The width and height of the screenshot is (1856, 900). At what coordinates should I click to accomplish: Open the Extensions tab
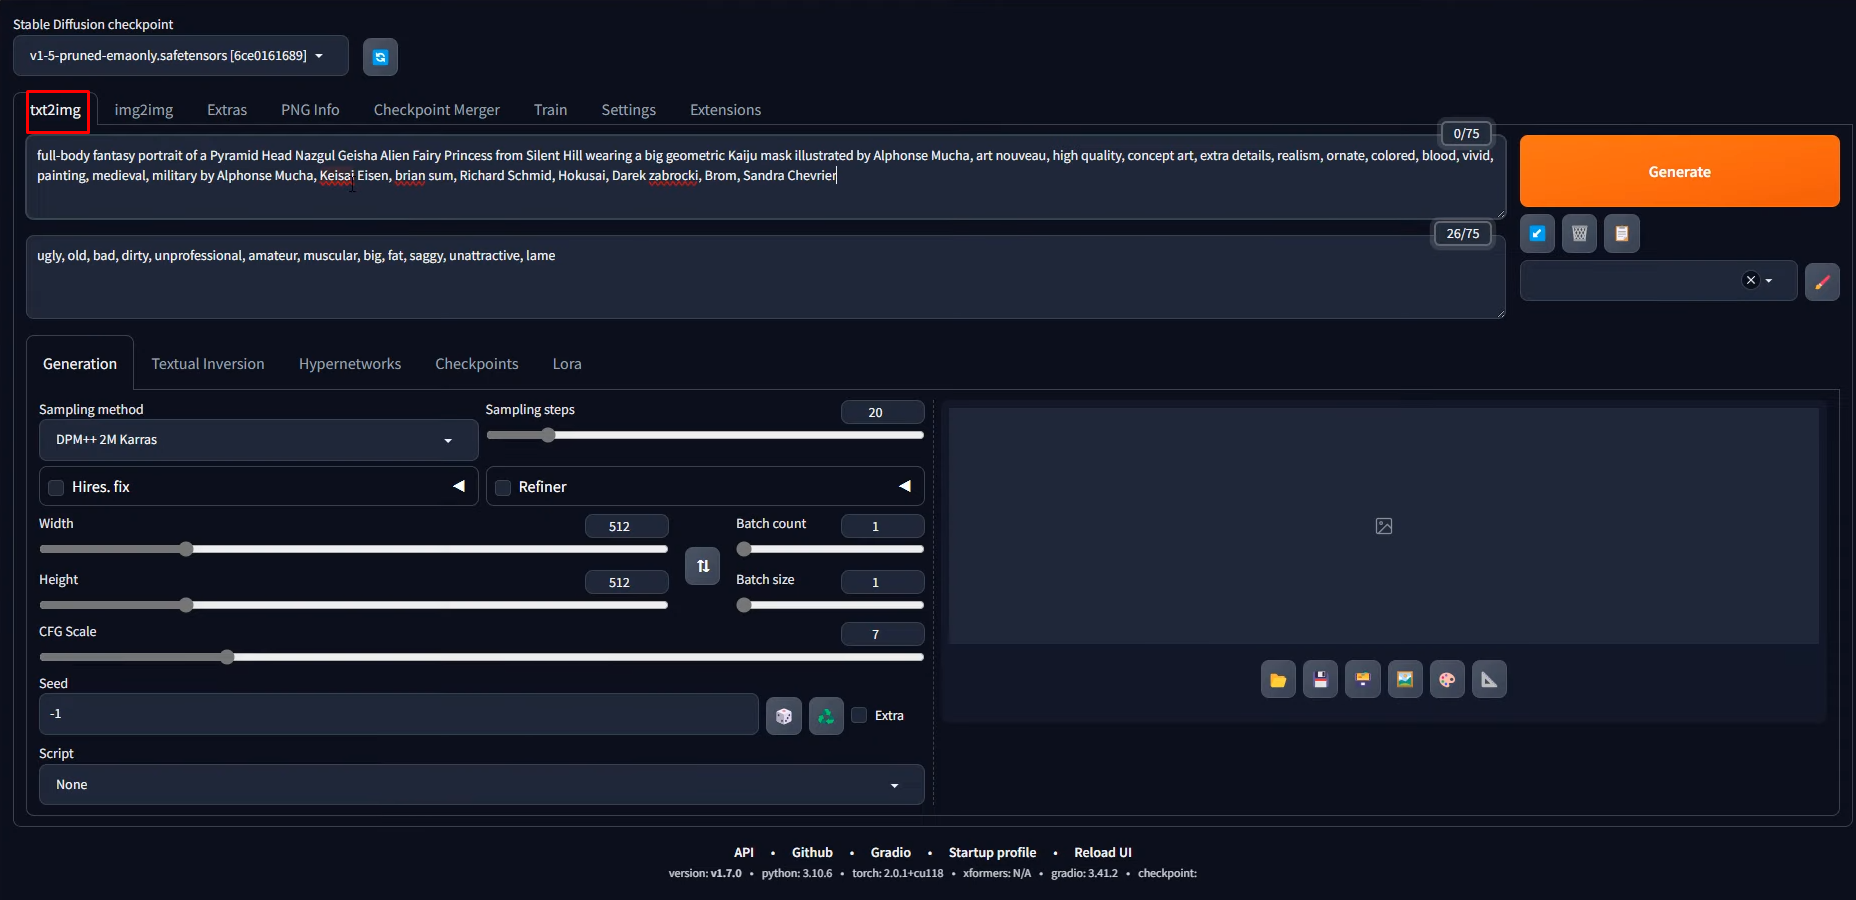point(726,110)
